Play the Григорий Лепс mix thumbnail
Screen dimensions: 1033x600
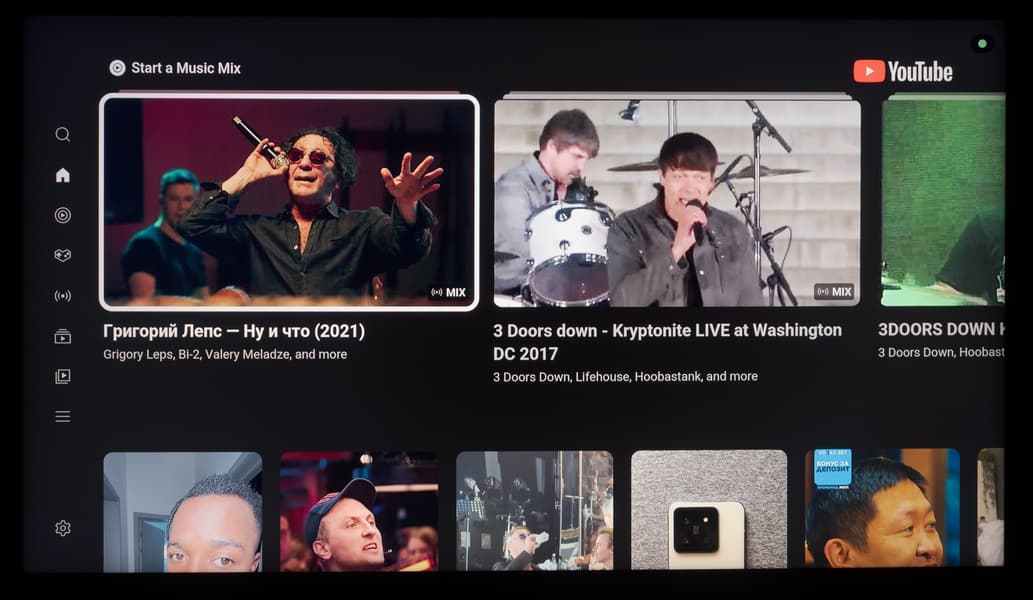click(289, 202)
